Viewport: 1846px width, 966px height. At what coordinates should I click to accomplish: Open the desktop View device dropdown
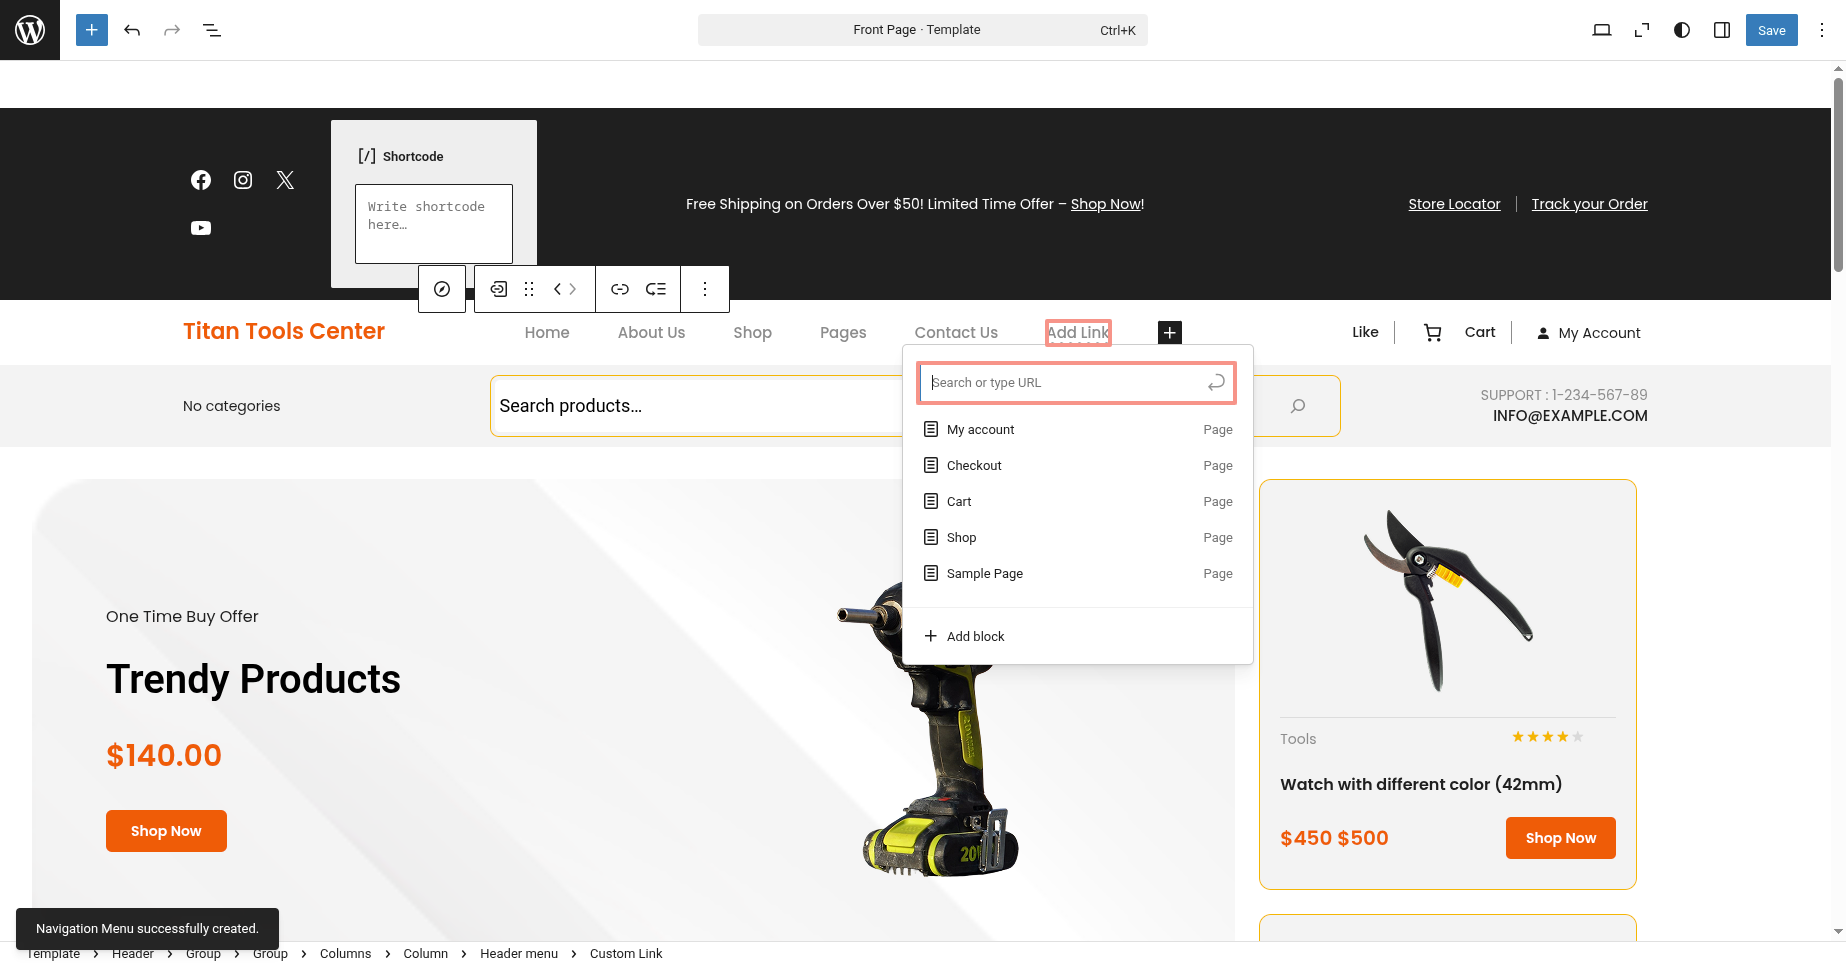[1602, 30]
